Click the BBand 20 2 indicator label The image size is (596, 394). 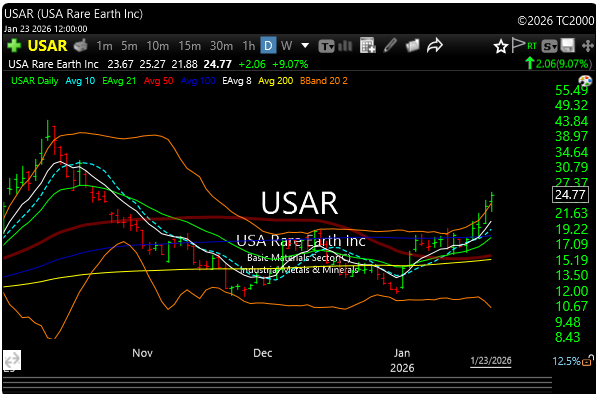pos(324,81)
